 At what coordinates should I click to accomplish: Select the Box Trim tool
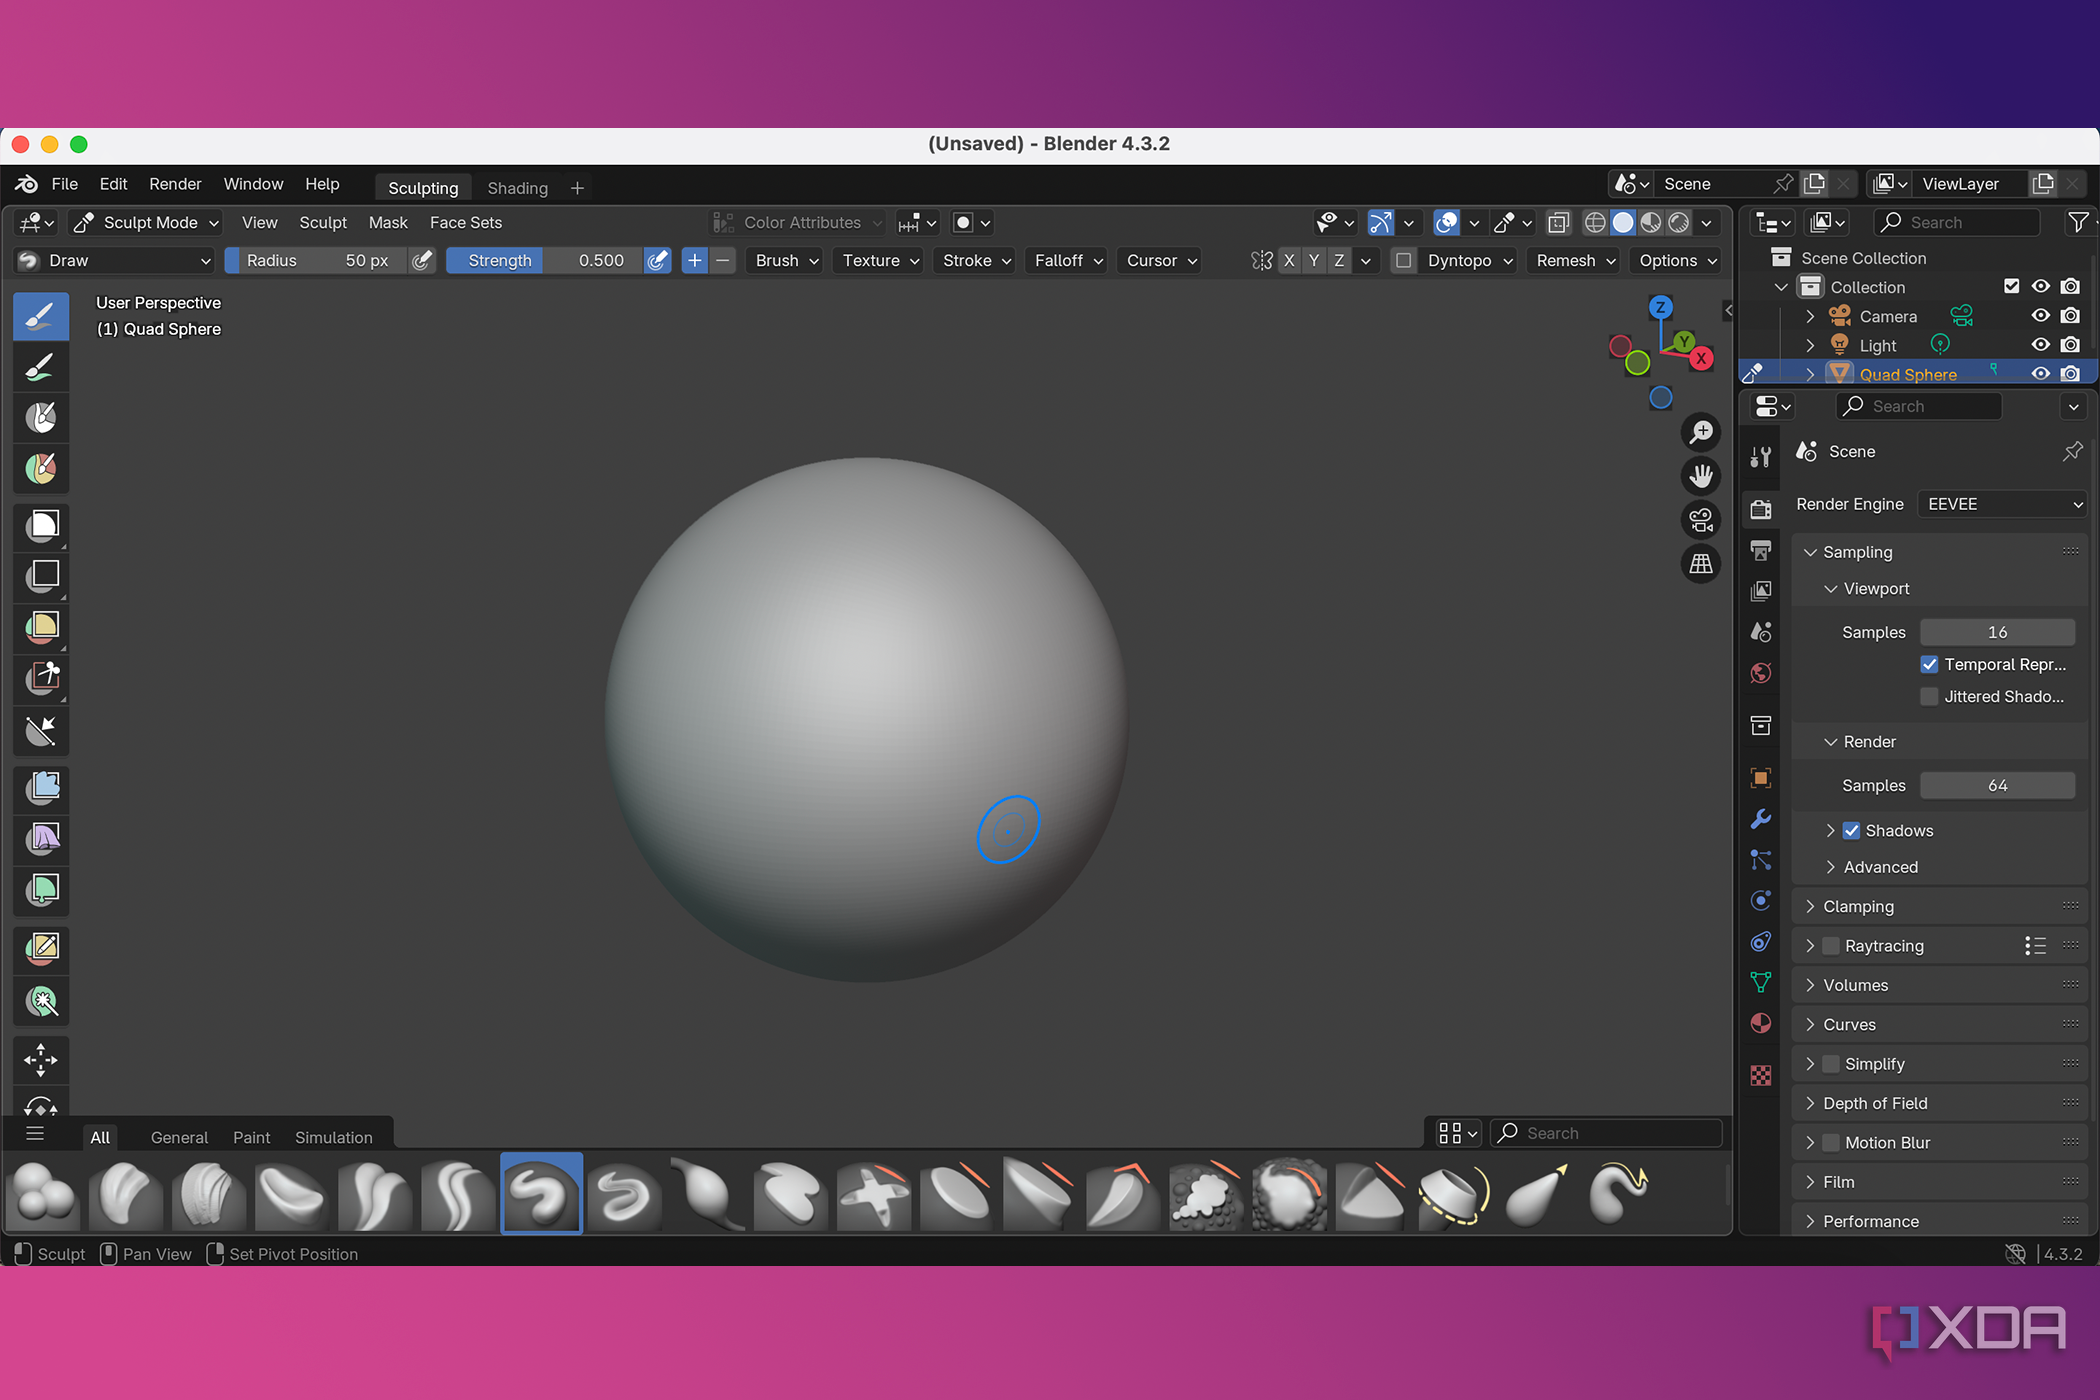click(x=41, y=680)
